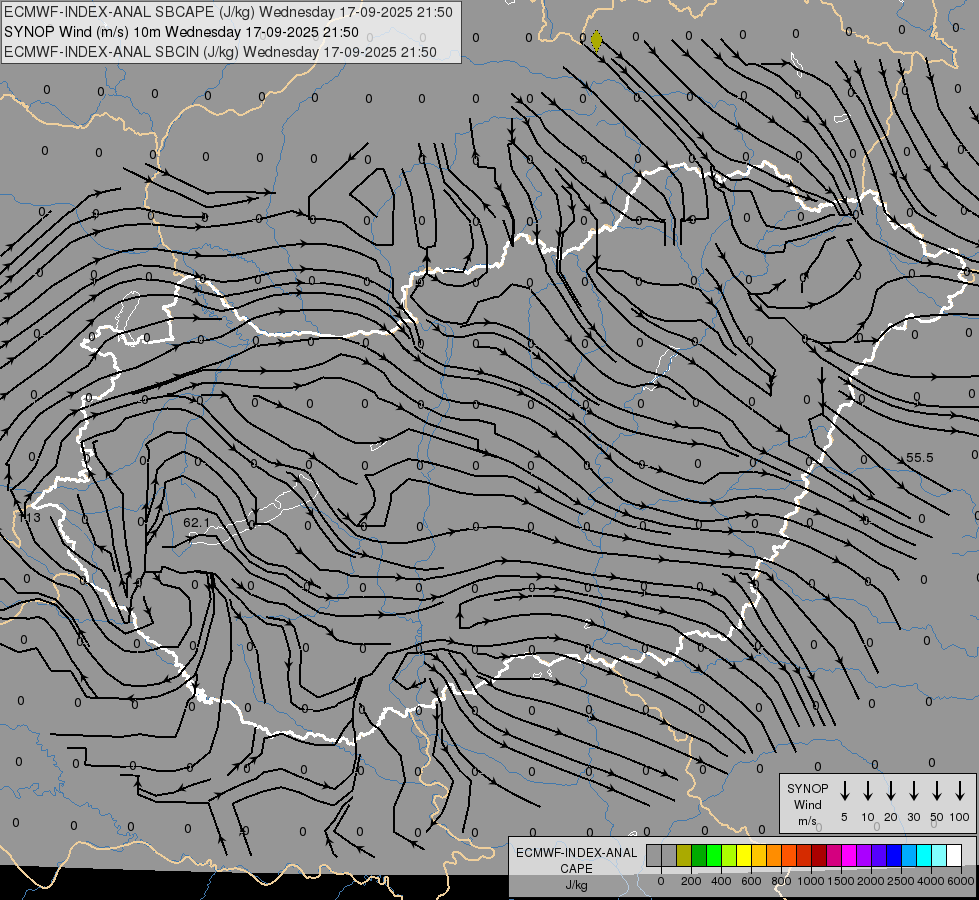Select the dark green CAPE swatch
This screenshot has height=900, width=979.
coord(699,855)
